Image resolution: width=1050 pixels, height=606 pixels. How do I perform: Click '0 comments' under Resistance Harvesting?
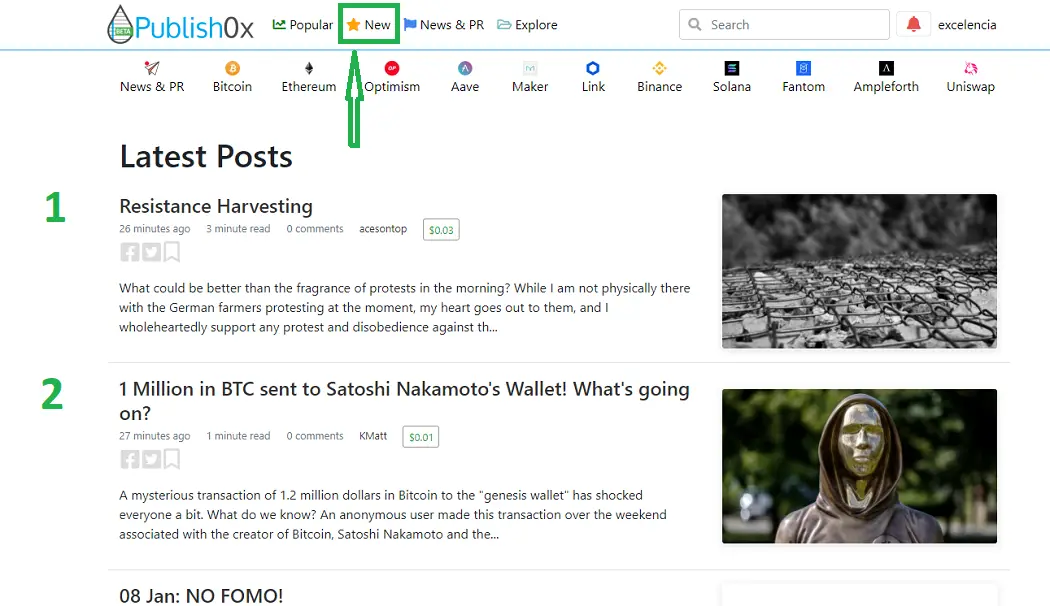coord(315,229)
